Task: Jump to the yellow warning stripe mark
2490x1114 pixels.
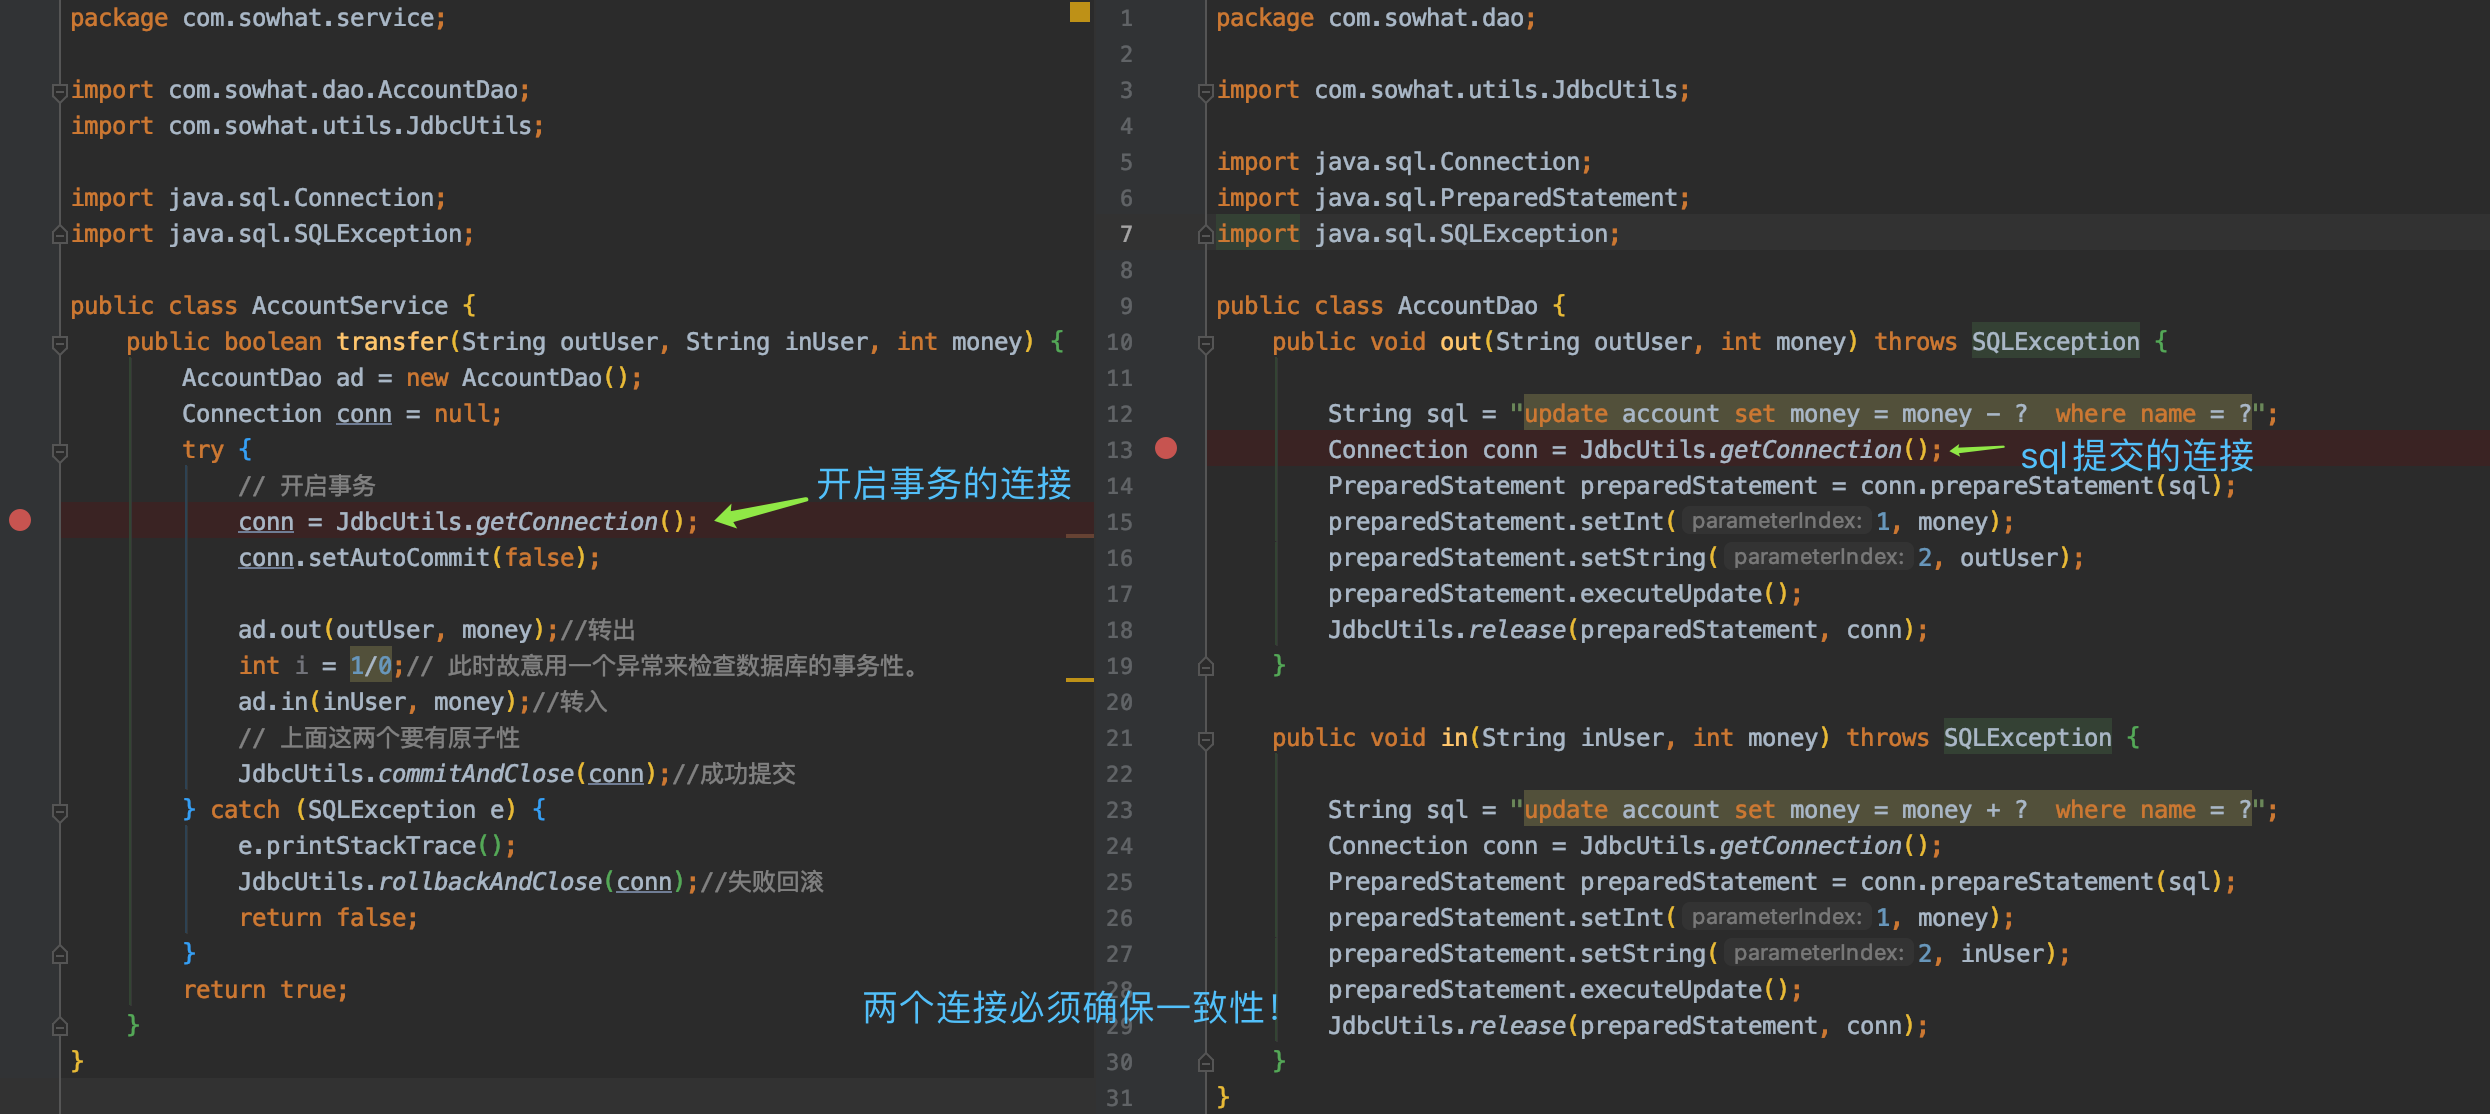Action: 1080,680
